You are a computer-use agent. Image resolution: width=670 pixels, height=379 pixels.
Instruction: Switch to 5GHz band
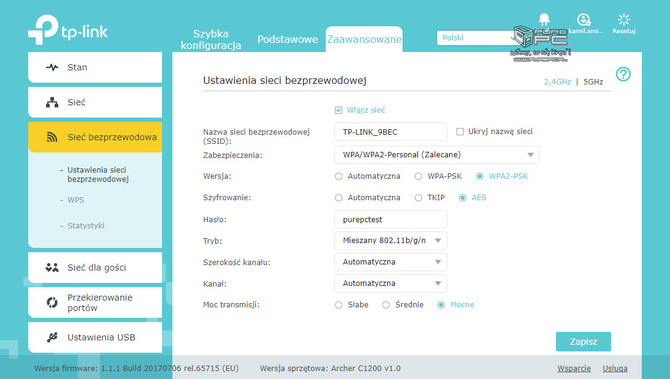tap(594, 82)
